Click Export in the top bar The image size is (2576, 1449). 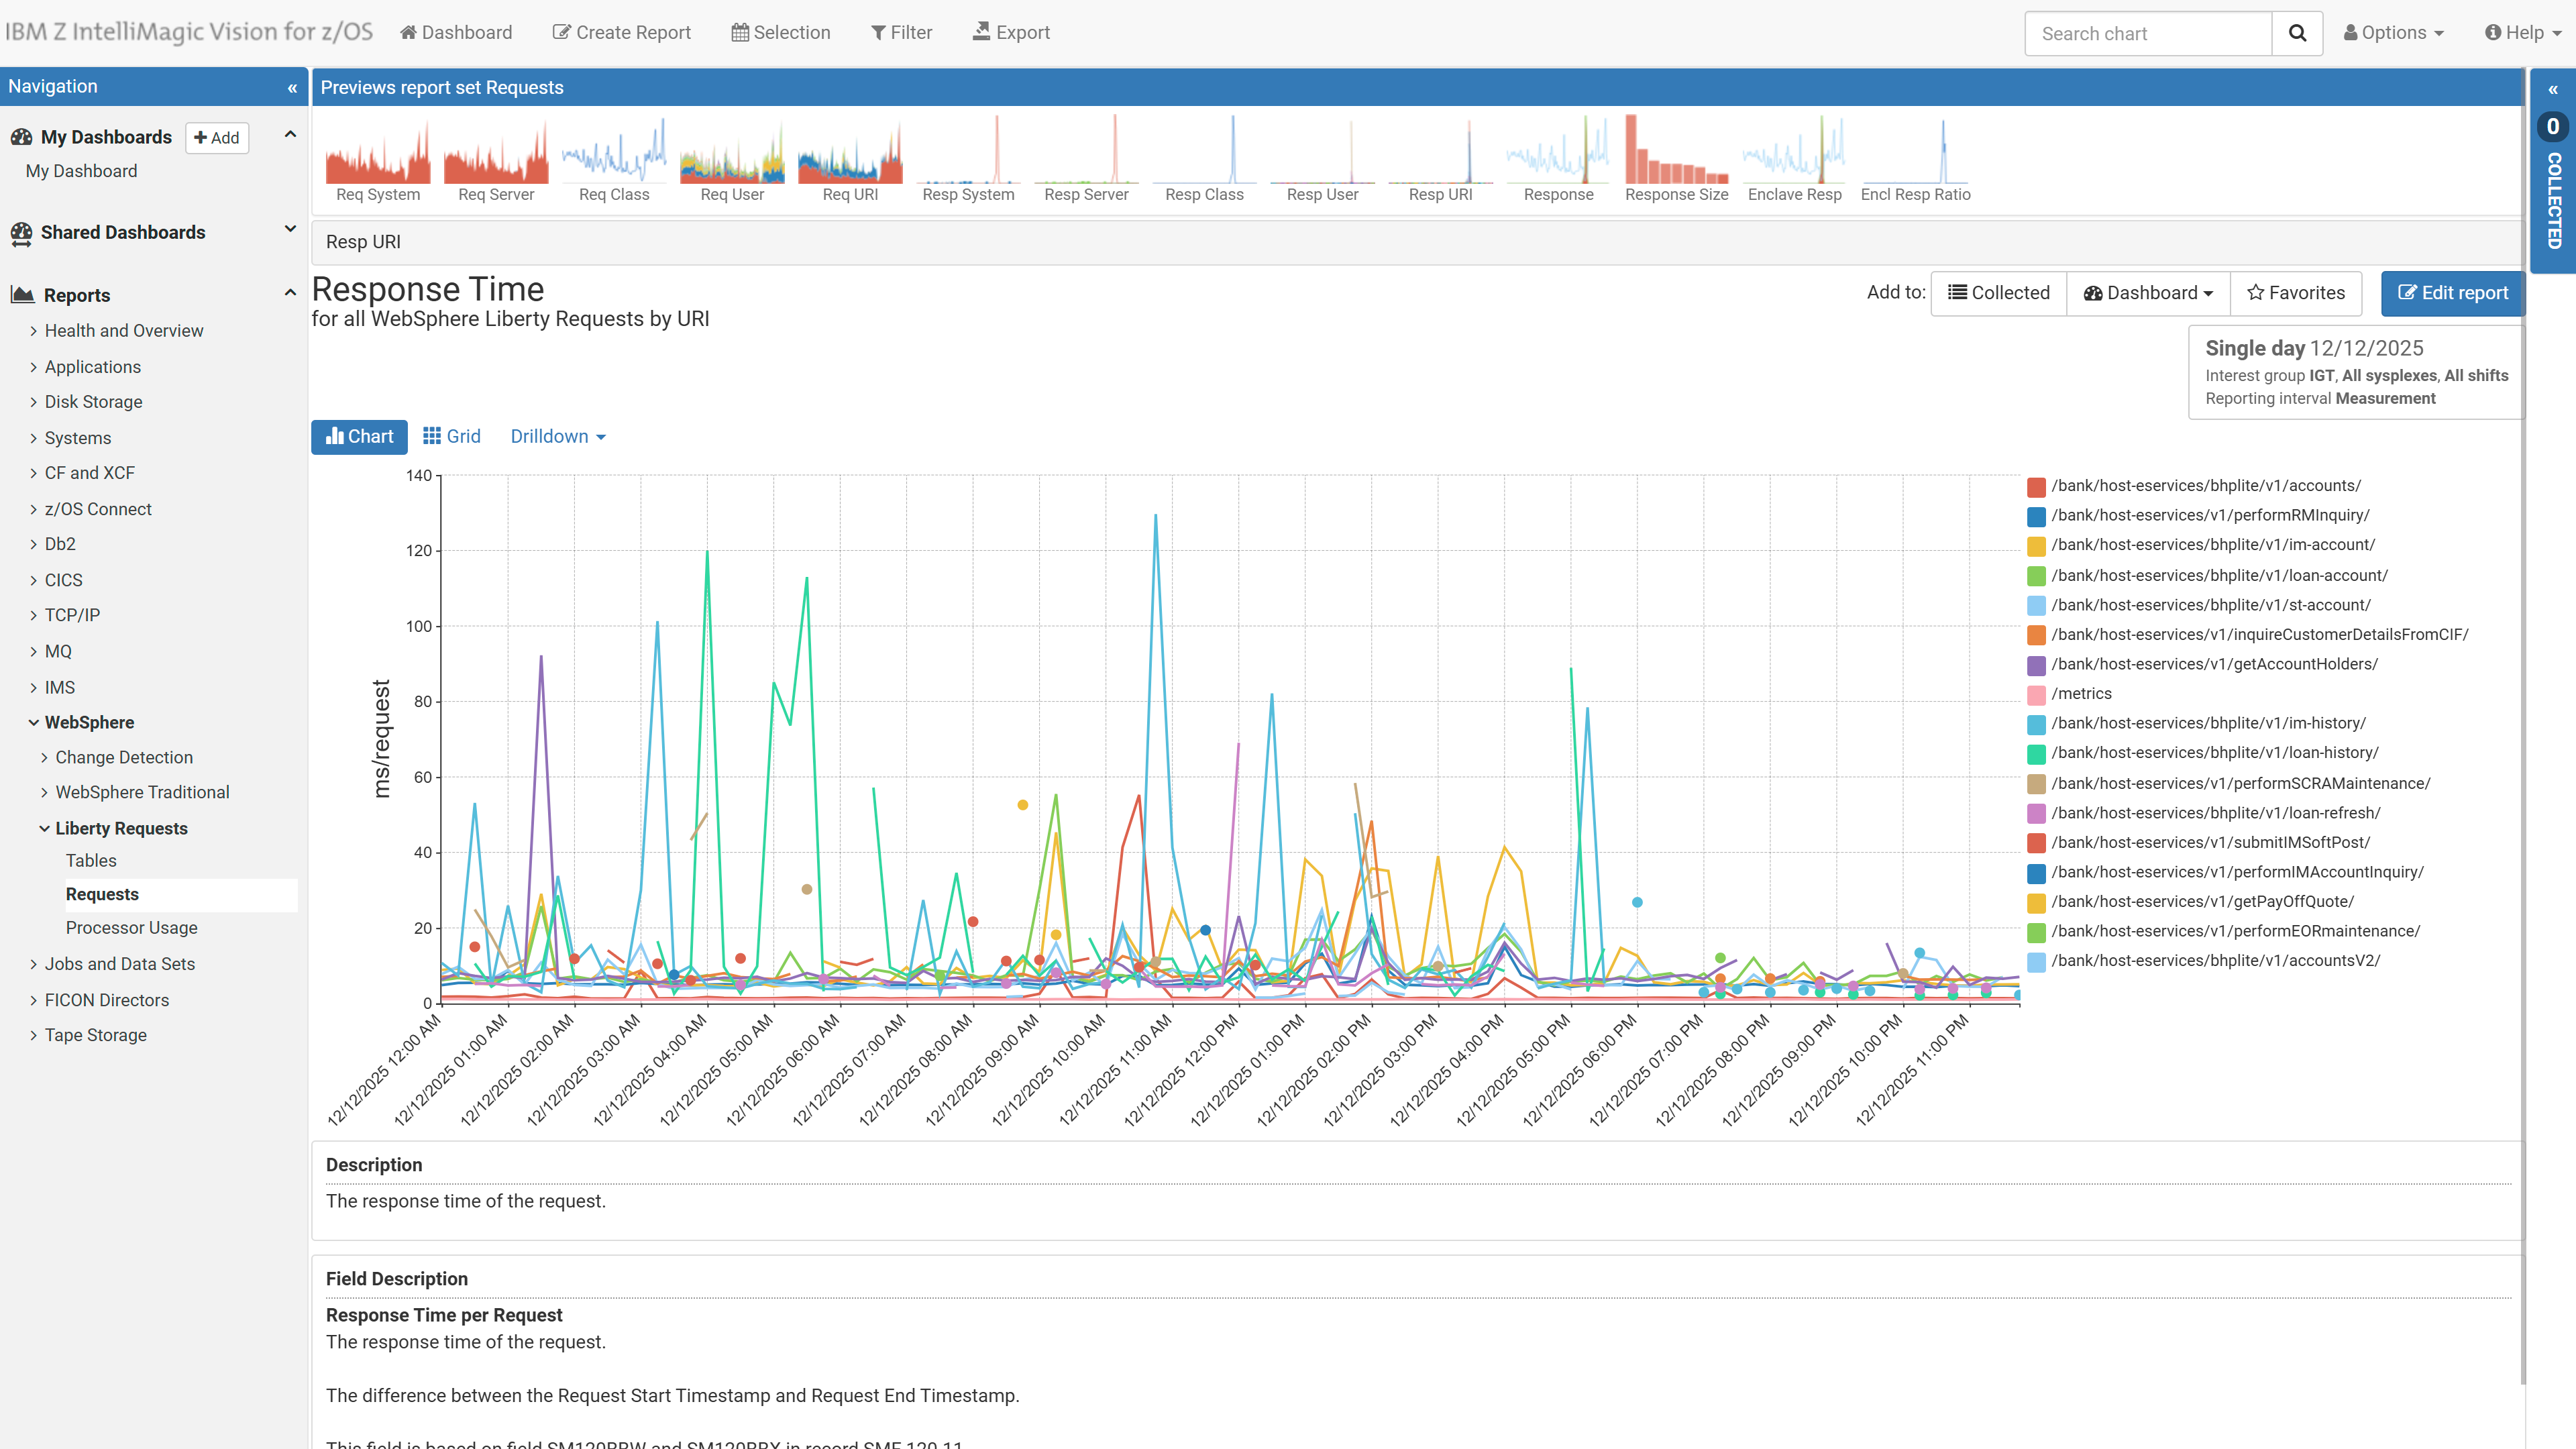click(x=1011, y=33)
